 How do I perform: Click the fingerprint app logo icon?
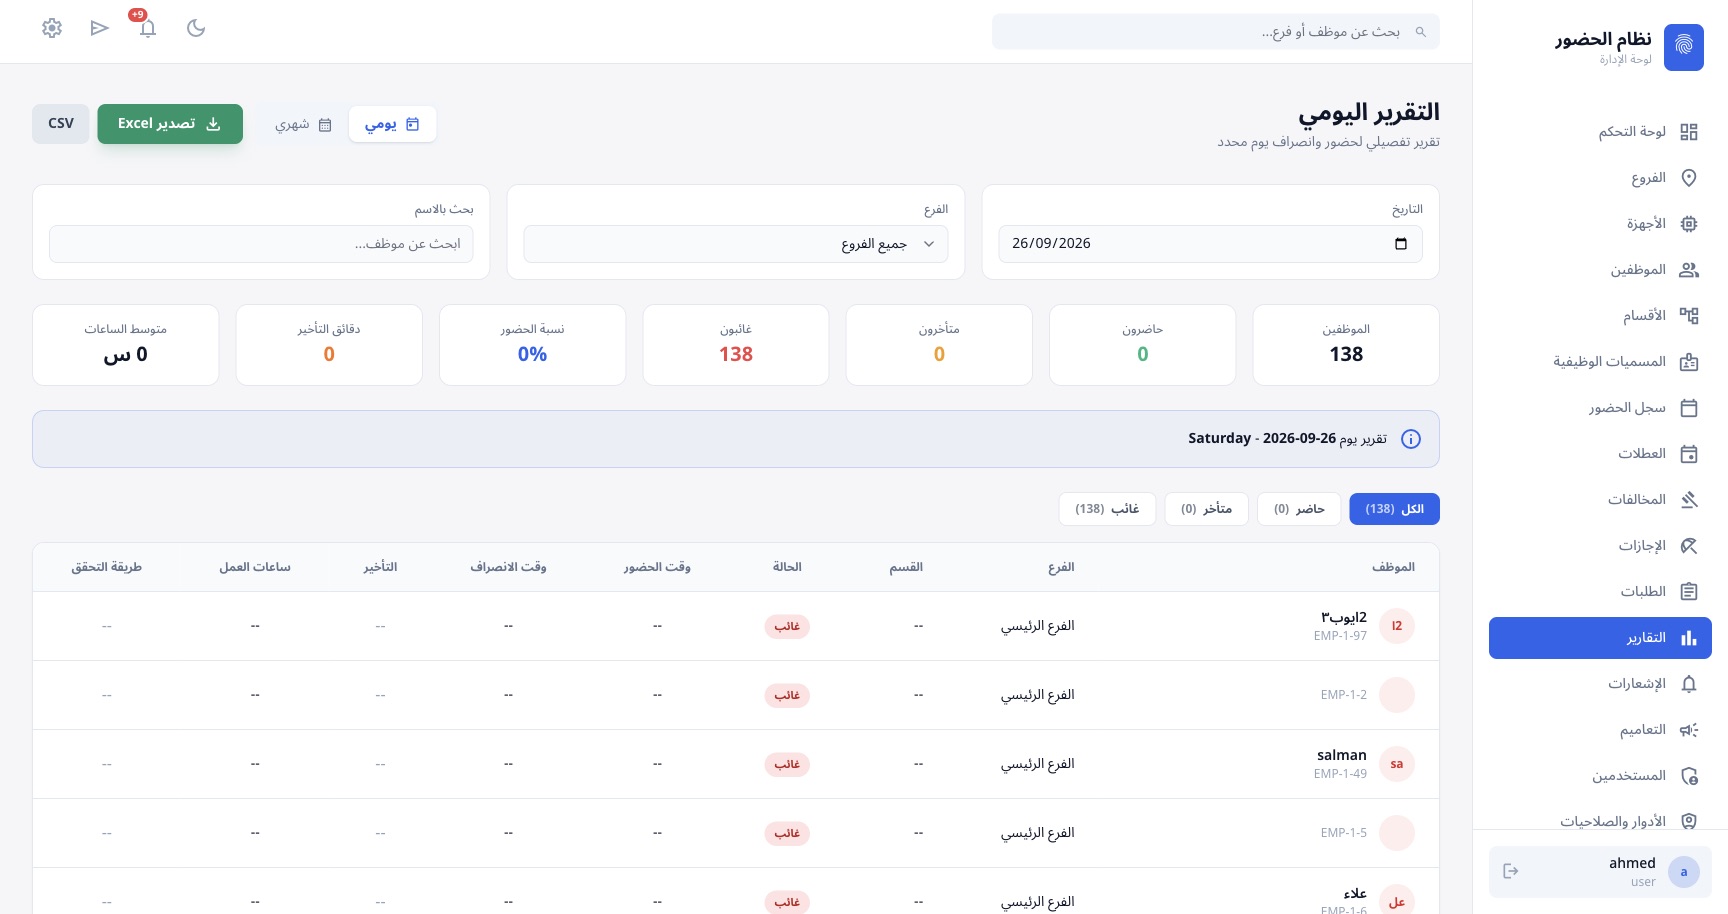pos(1683,47)
